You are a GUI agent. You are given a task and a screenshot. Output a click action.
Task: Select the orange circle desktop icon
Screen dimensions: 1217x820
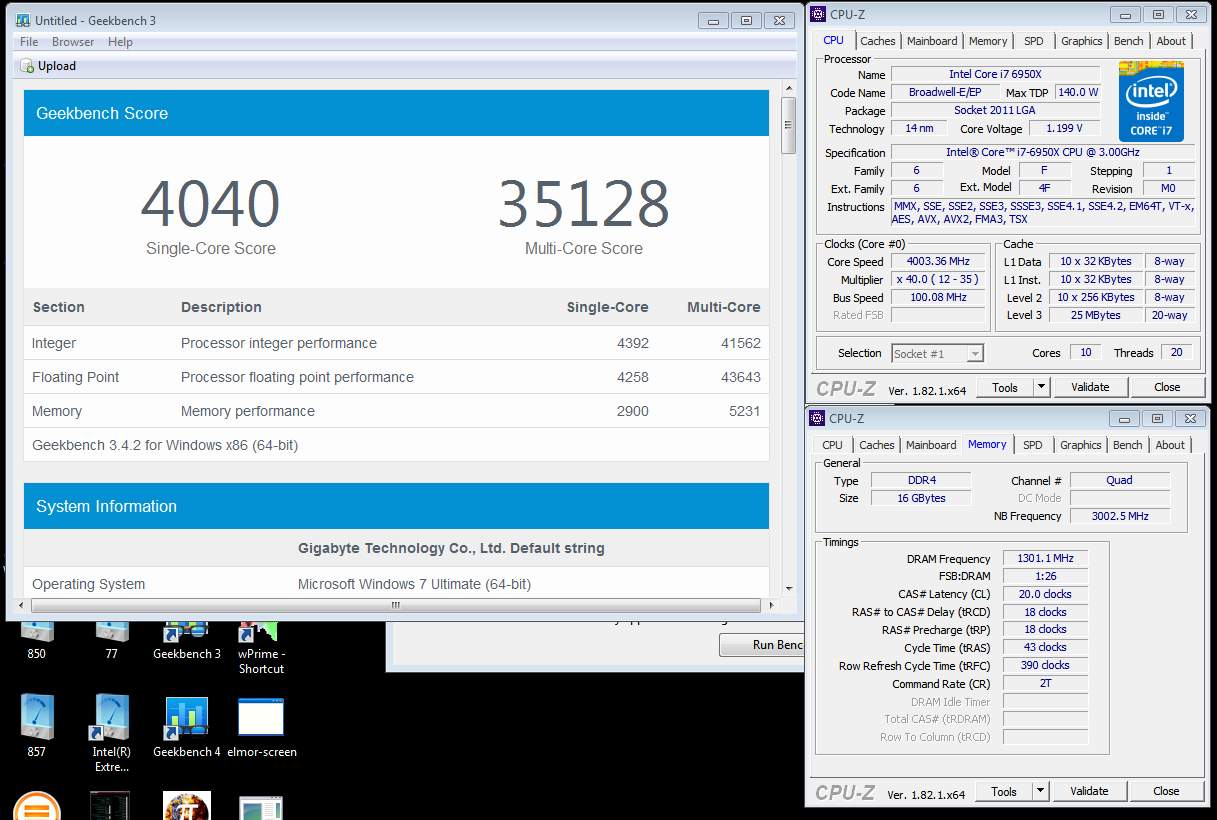pos(37,806)
